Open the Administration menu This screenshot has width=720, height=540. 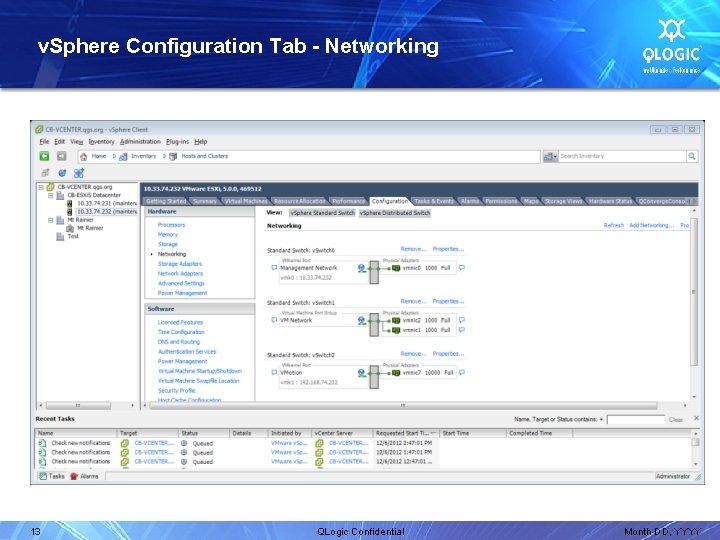[x=140, y=142]
